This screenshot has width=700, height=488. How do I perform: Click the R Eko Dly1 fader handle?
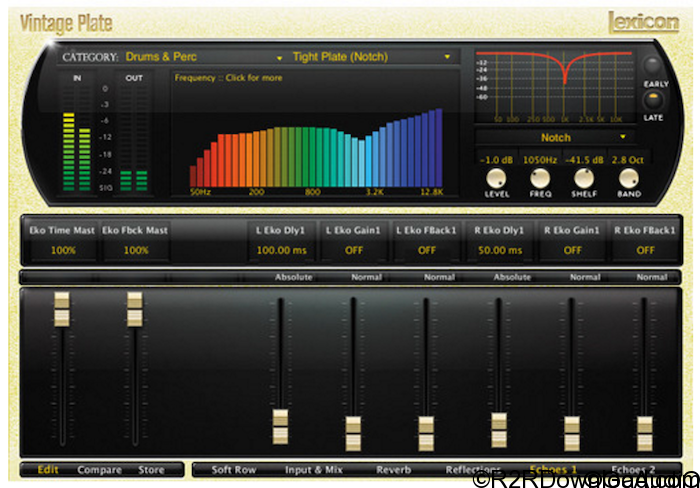coord(499,430)
